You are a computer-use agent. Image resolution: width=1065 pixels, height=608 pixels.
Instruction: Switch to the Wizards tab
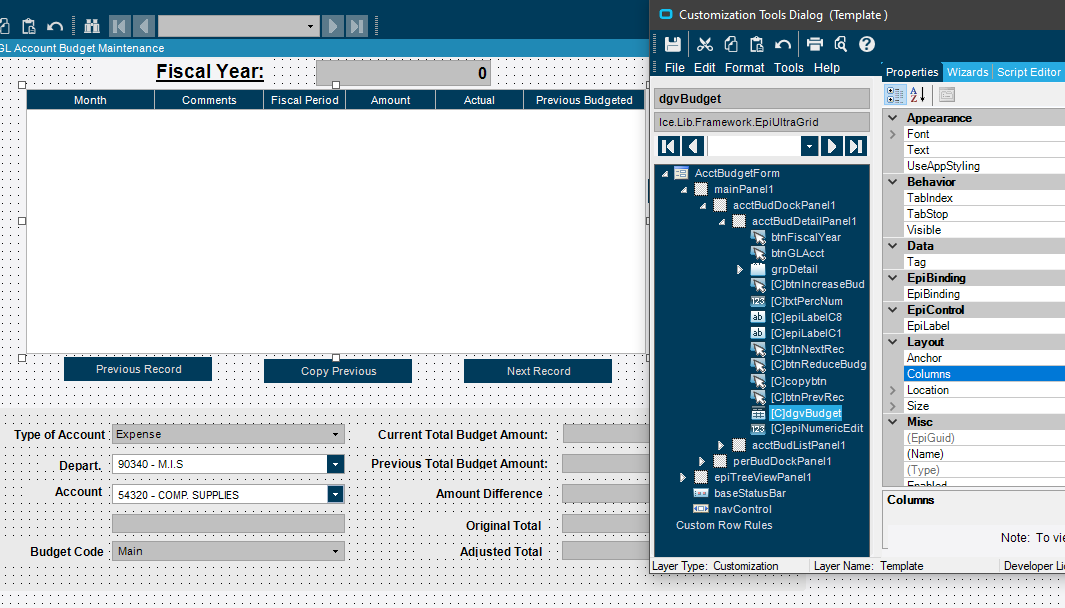[x=967, y=72]
